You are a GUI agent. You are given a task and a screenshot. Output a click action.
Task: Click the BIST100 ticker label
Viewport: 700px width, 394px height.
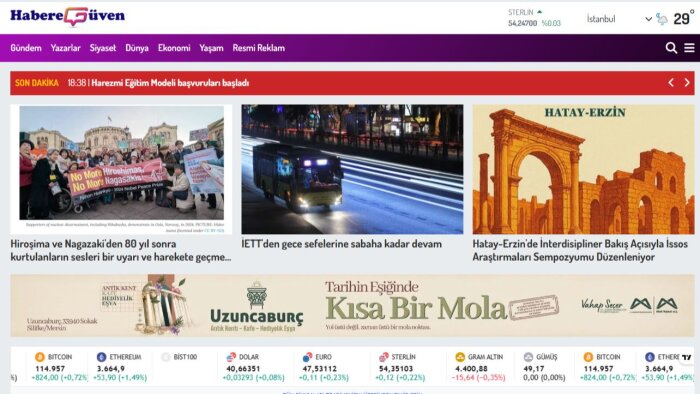185,357
